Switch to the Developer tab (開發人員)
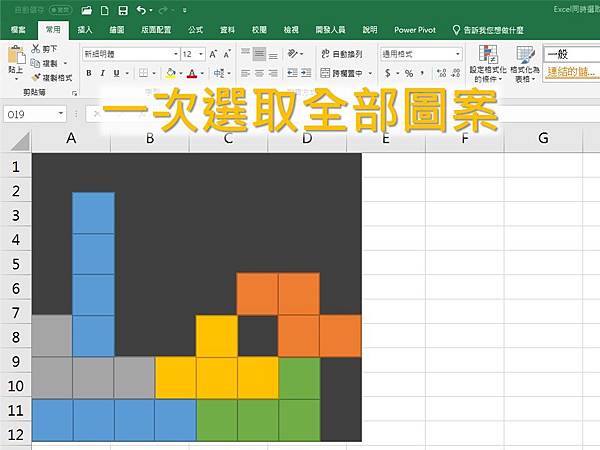 (x=330, y=30)
